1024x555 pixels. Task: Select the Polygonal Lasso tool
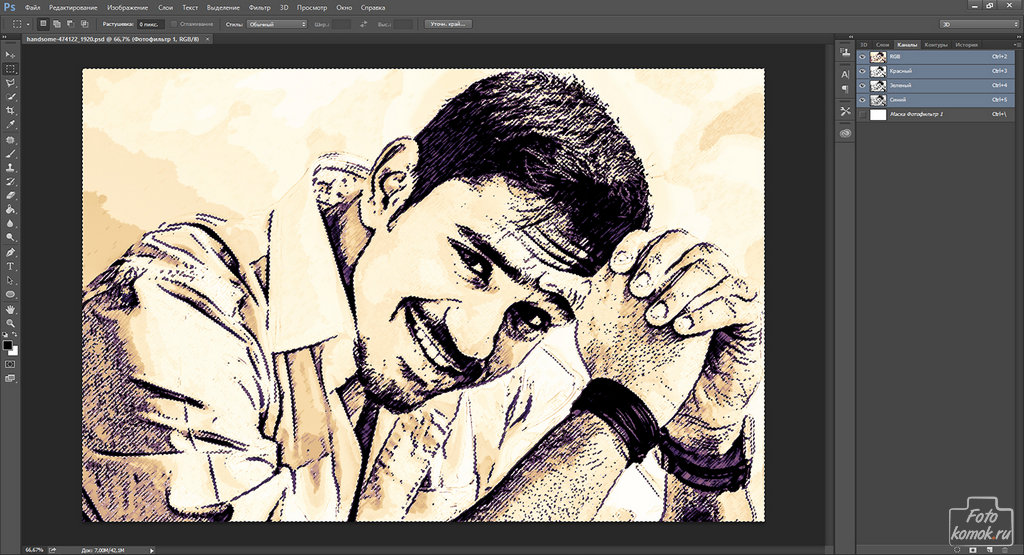click(10, 84)
